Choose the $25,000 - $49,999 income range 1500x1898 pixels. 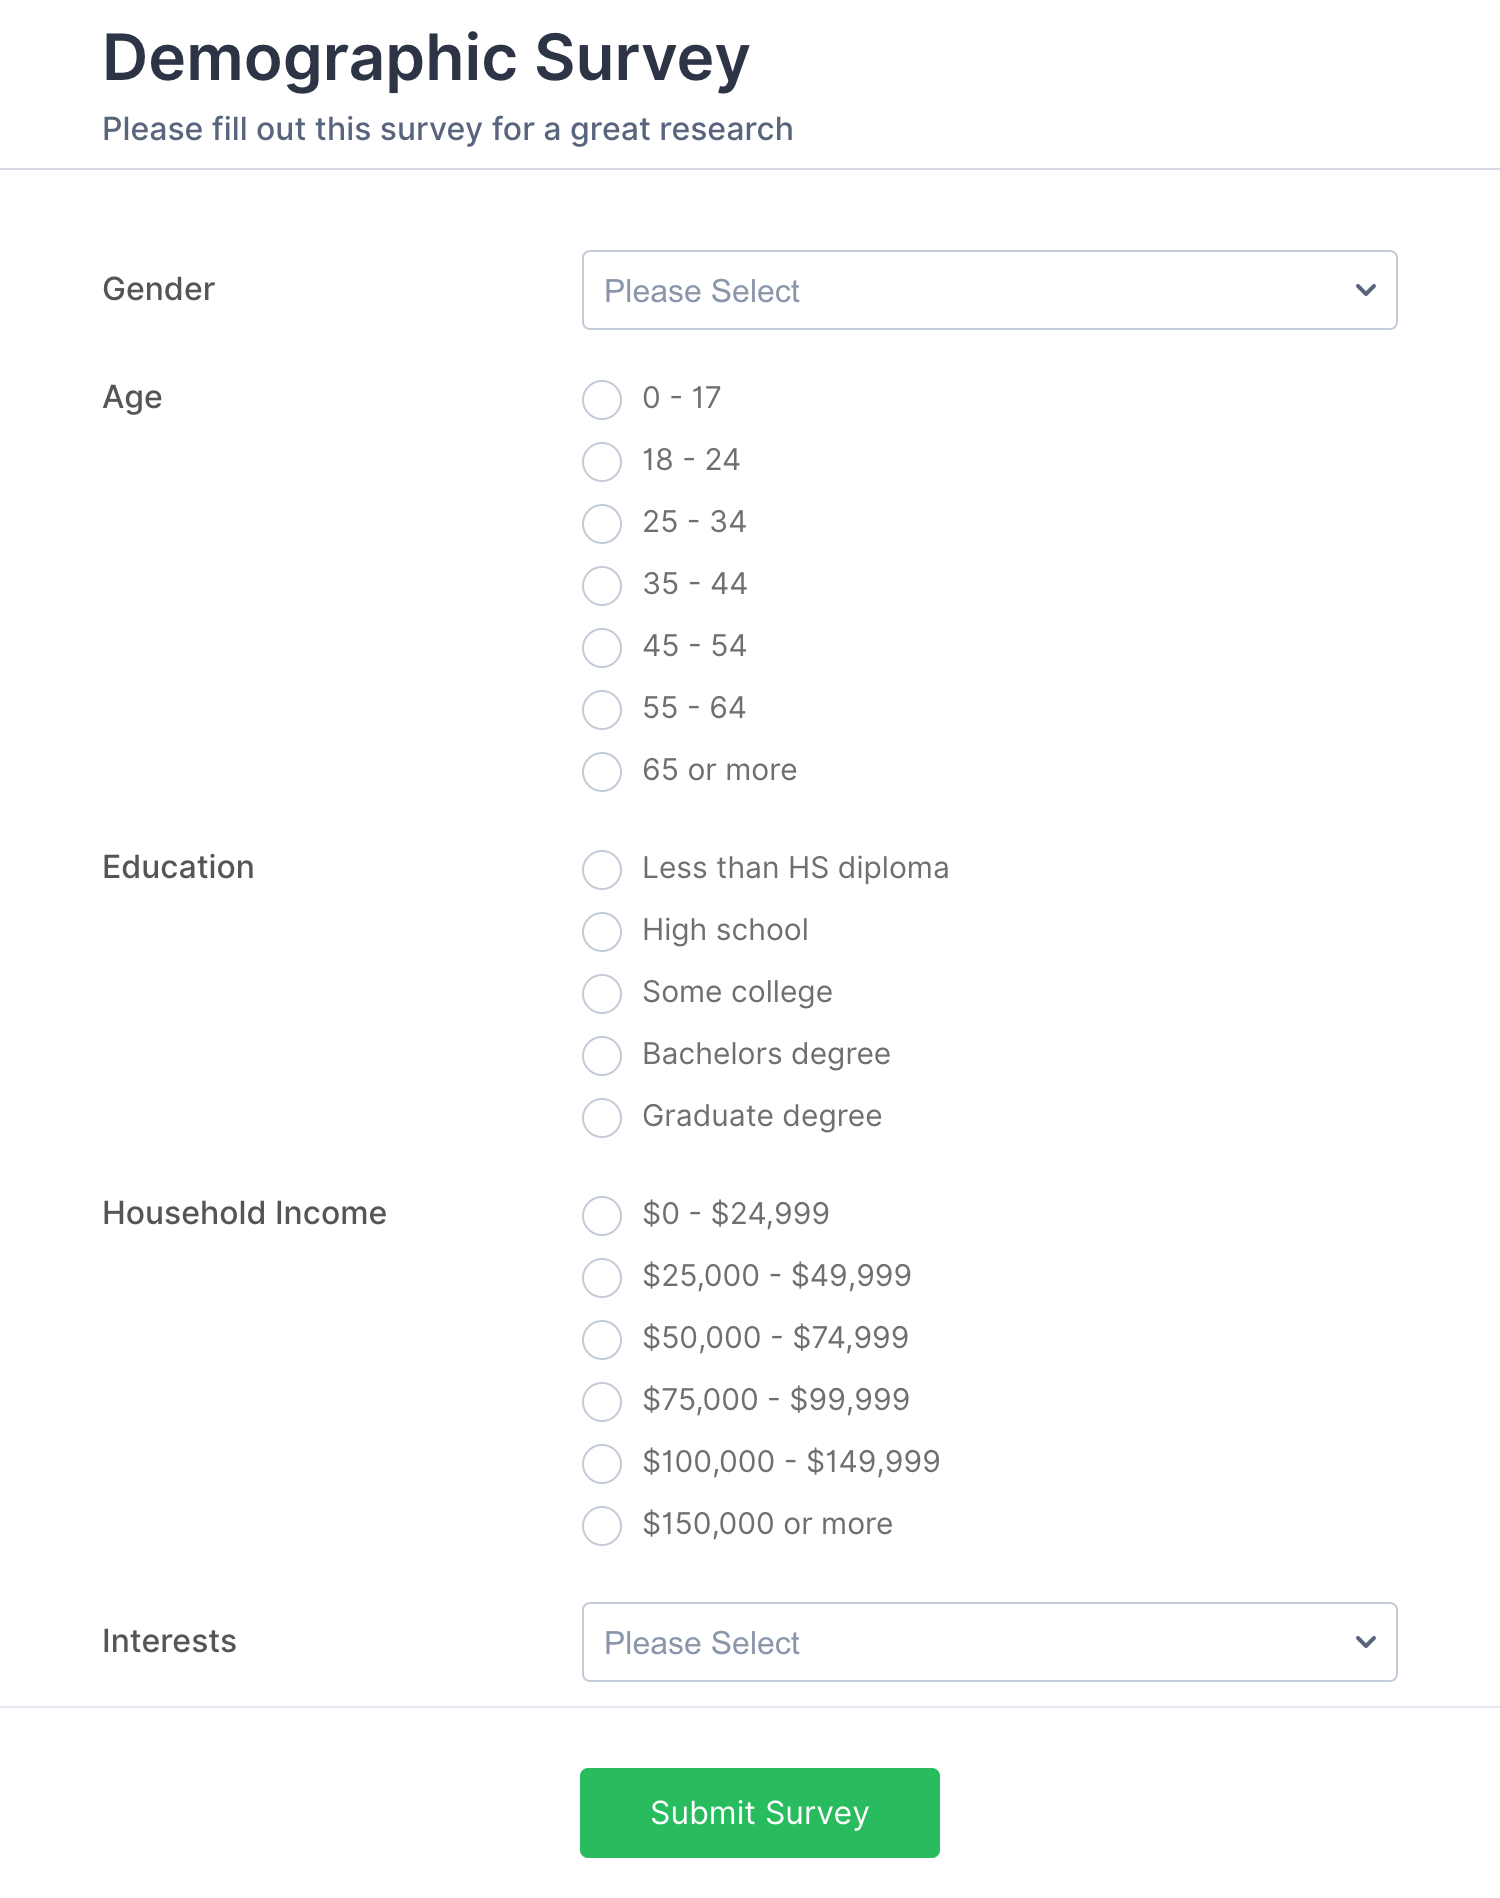click(x=602, y=1277)
